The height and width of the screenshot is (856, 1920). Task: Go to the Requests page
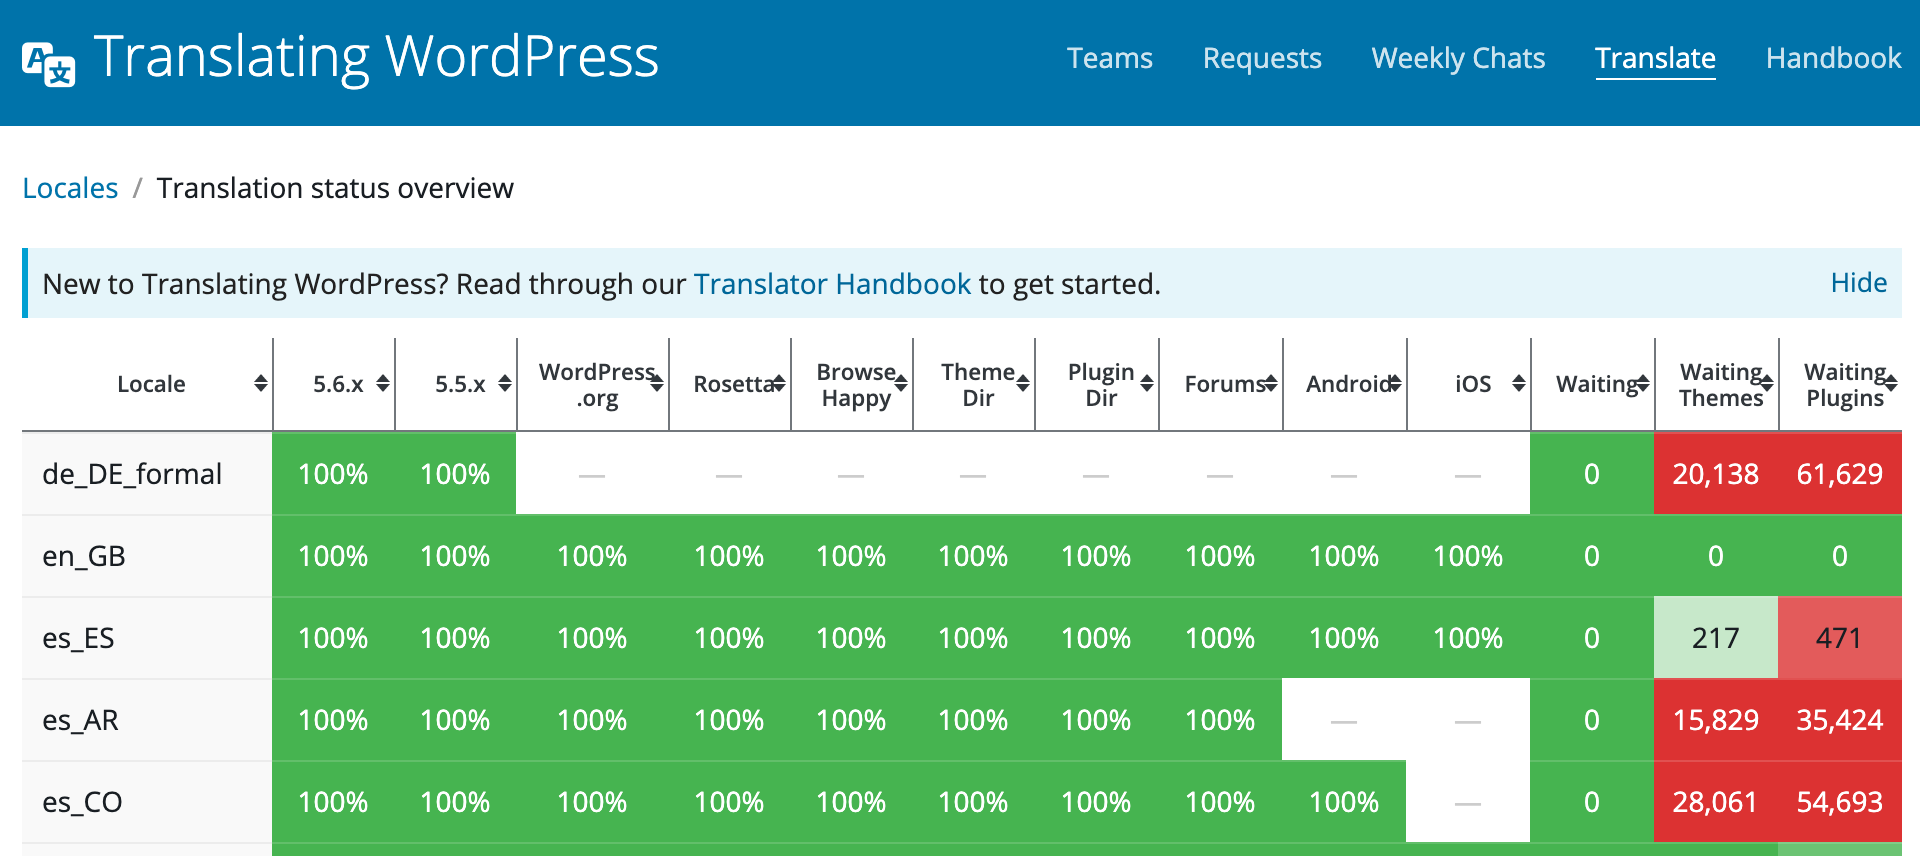1261,58
